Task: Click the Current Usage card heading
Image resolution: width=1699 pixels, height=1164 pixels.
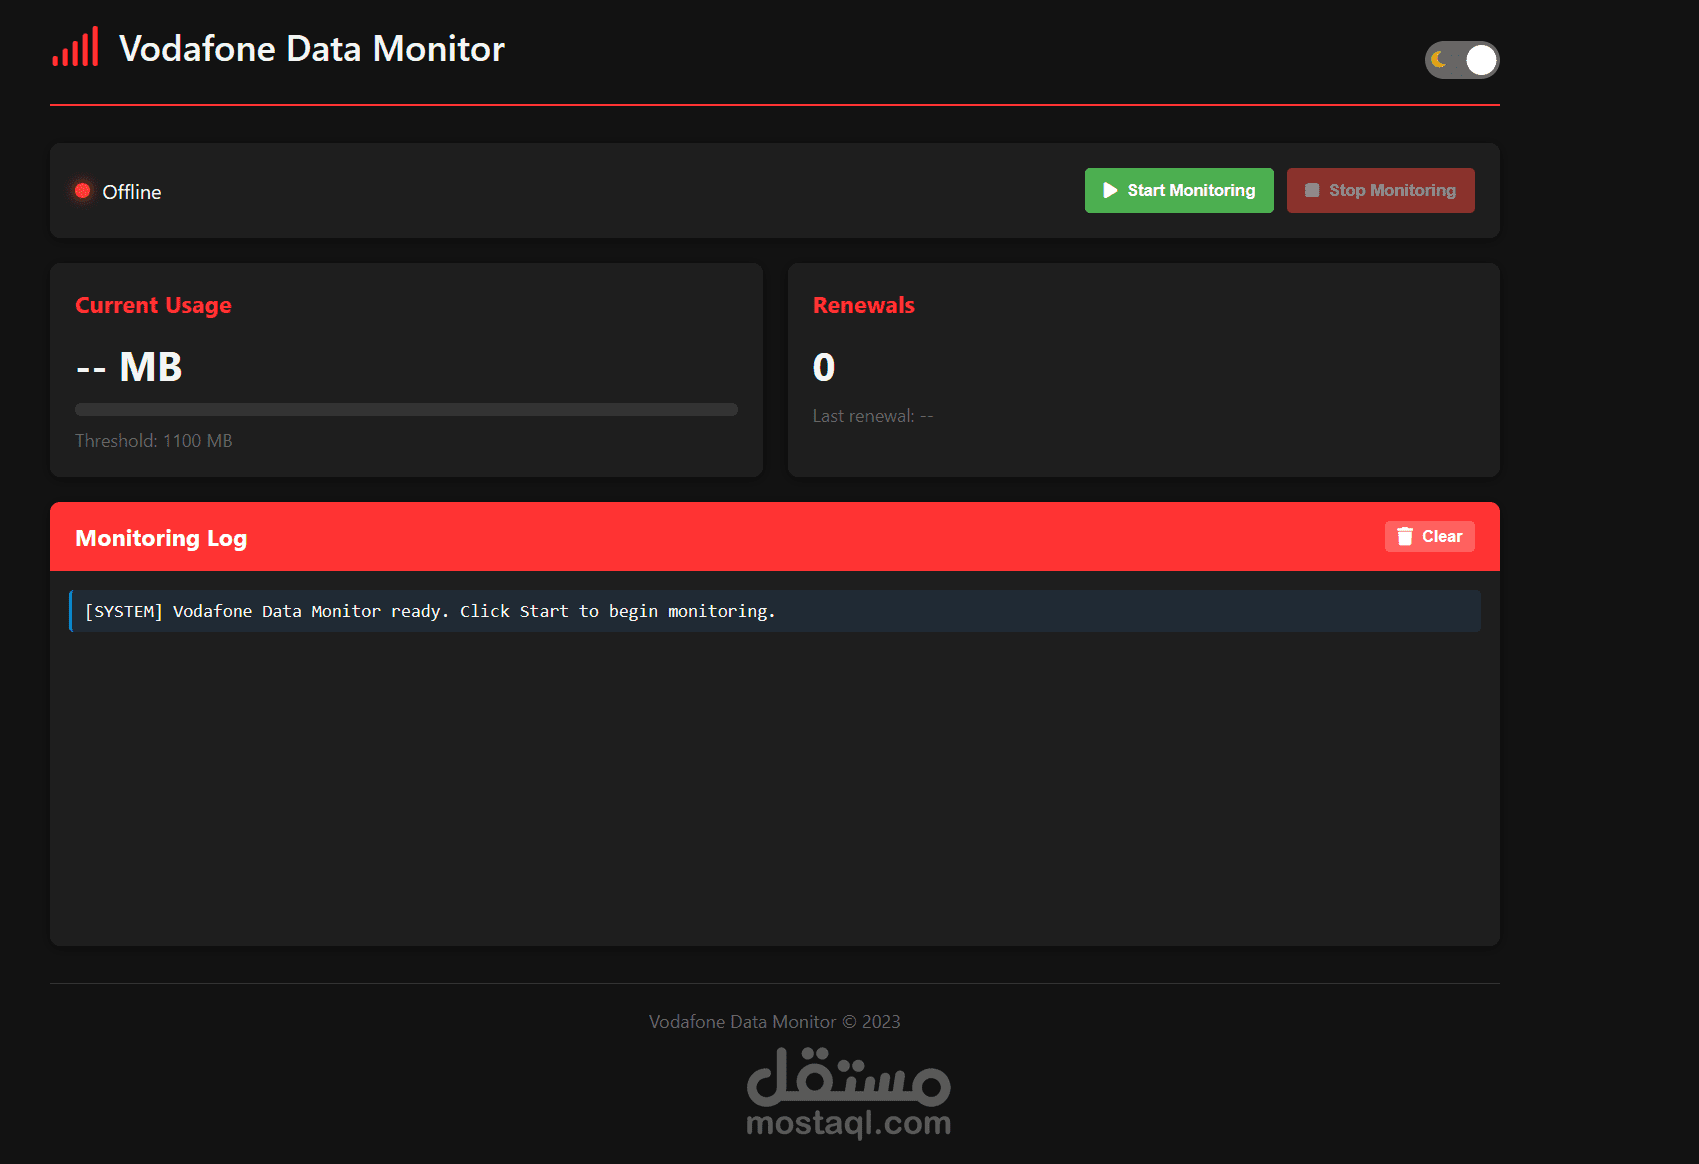Action: point(153,305)
